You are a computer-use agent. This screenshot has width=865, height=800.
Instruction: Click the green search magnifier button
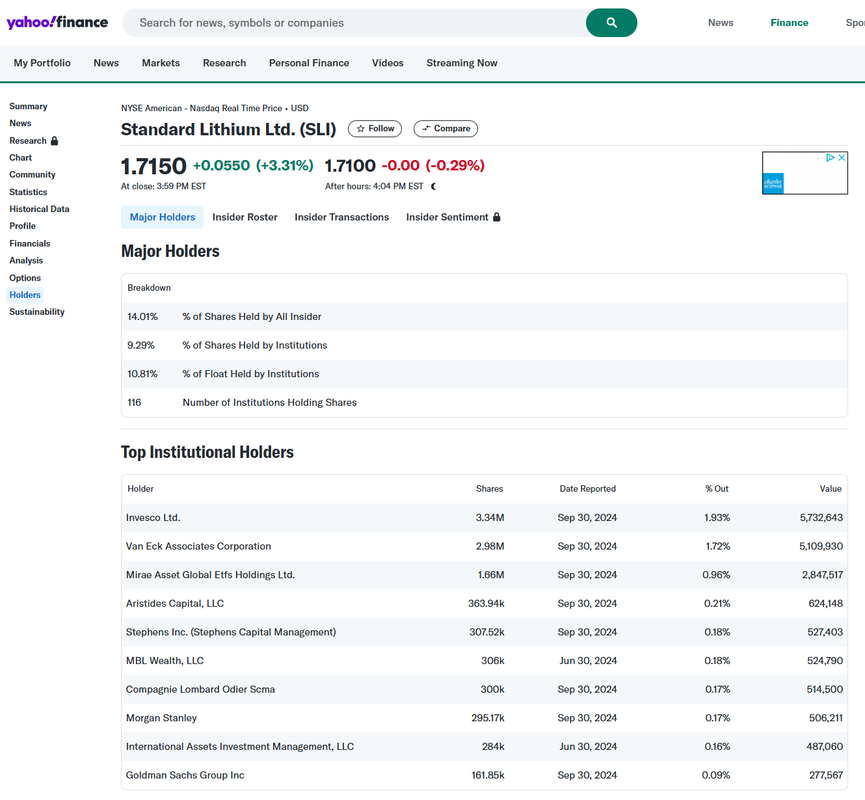pyautogui.click(x=611, y=23)
